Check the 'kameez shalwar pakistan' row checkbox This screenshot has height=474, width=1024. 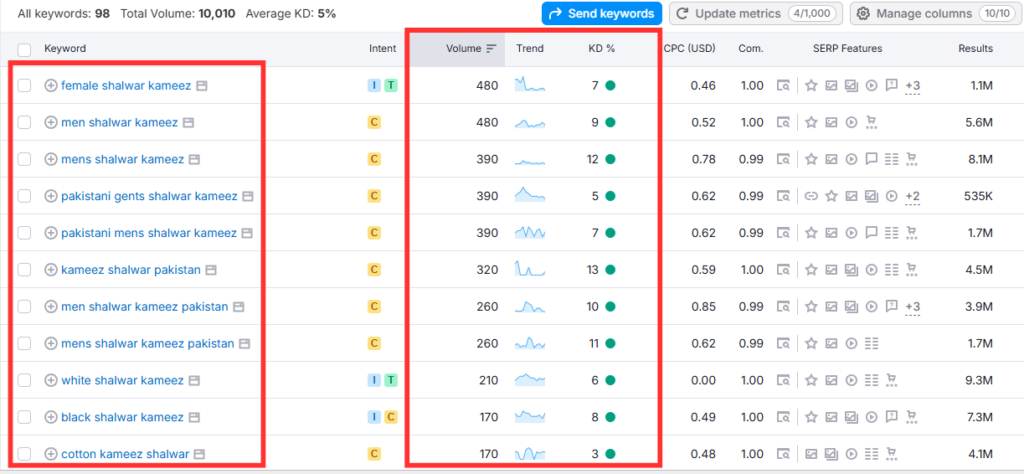24,269
